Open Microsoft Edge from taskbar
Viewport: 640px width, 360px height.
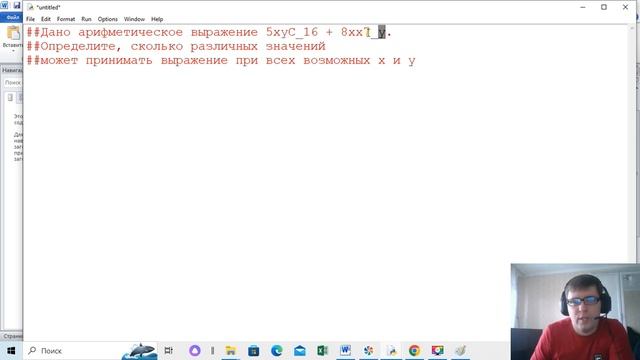tap(277, 351)
